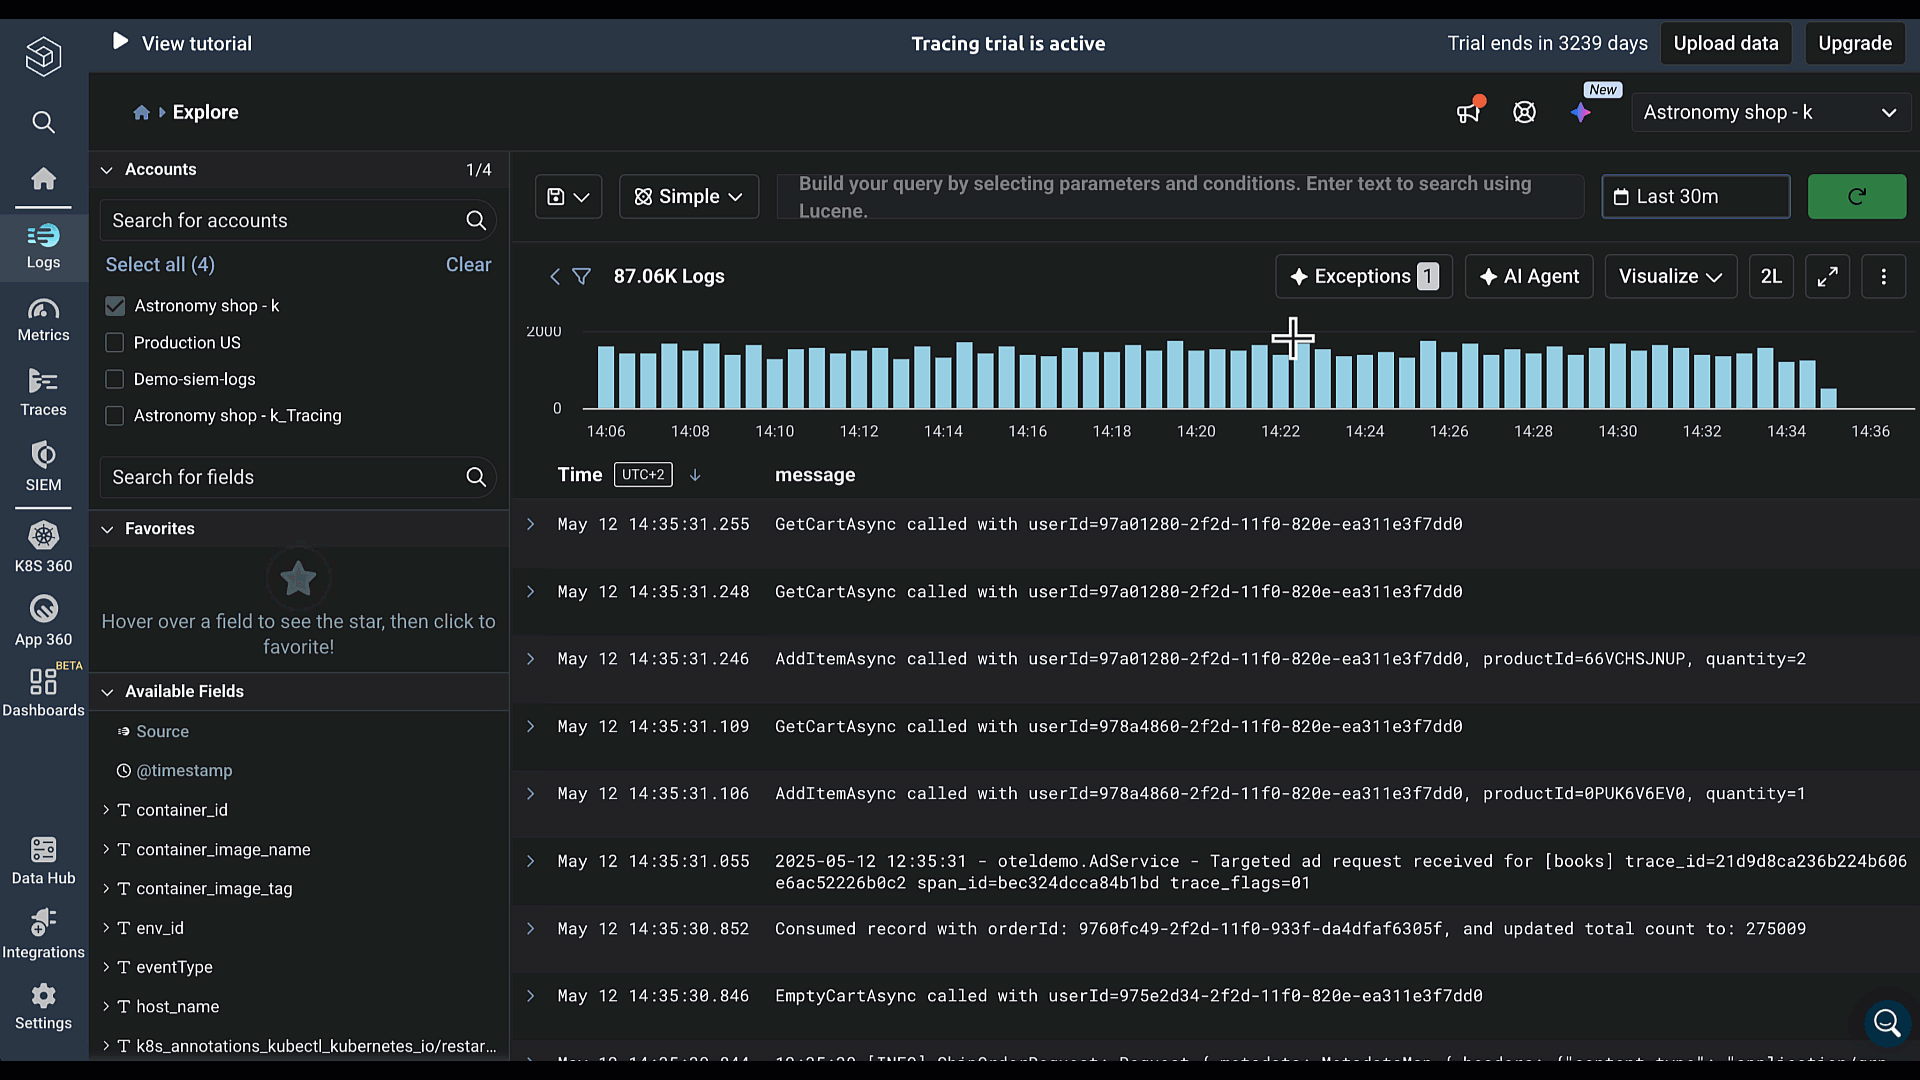Screen dimensions: 1920x1080
Task: Open Dashboards from the sidebar
Action: (x=43, y=692)
